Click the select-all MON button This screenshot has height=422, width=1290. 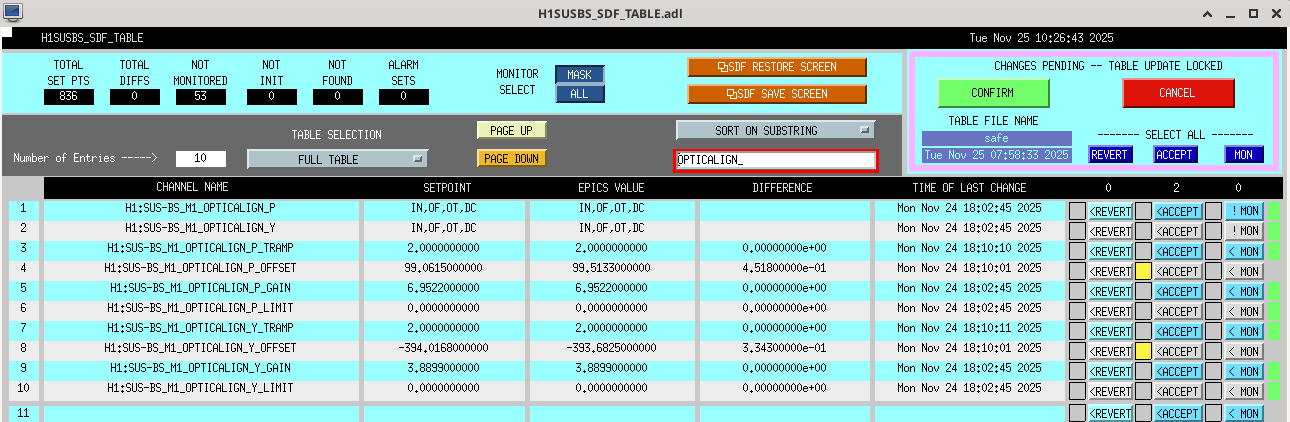click(x=1244, y=155)
